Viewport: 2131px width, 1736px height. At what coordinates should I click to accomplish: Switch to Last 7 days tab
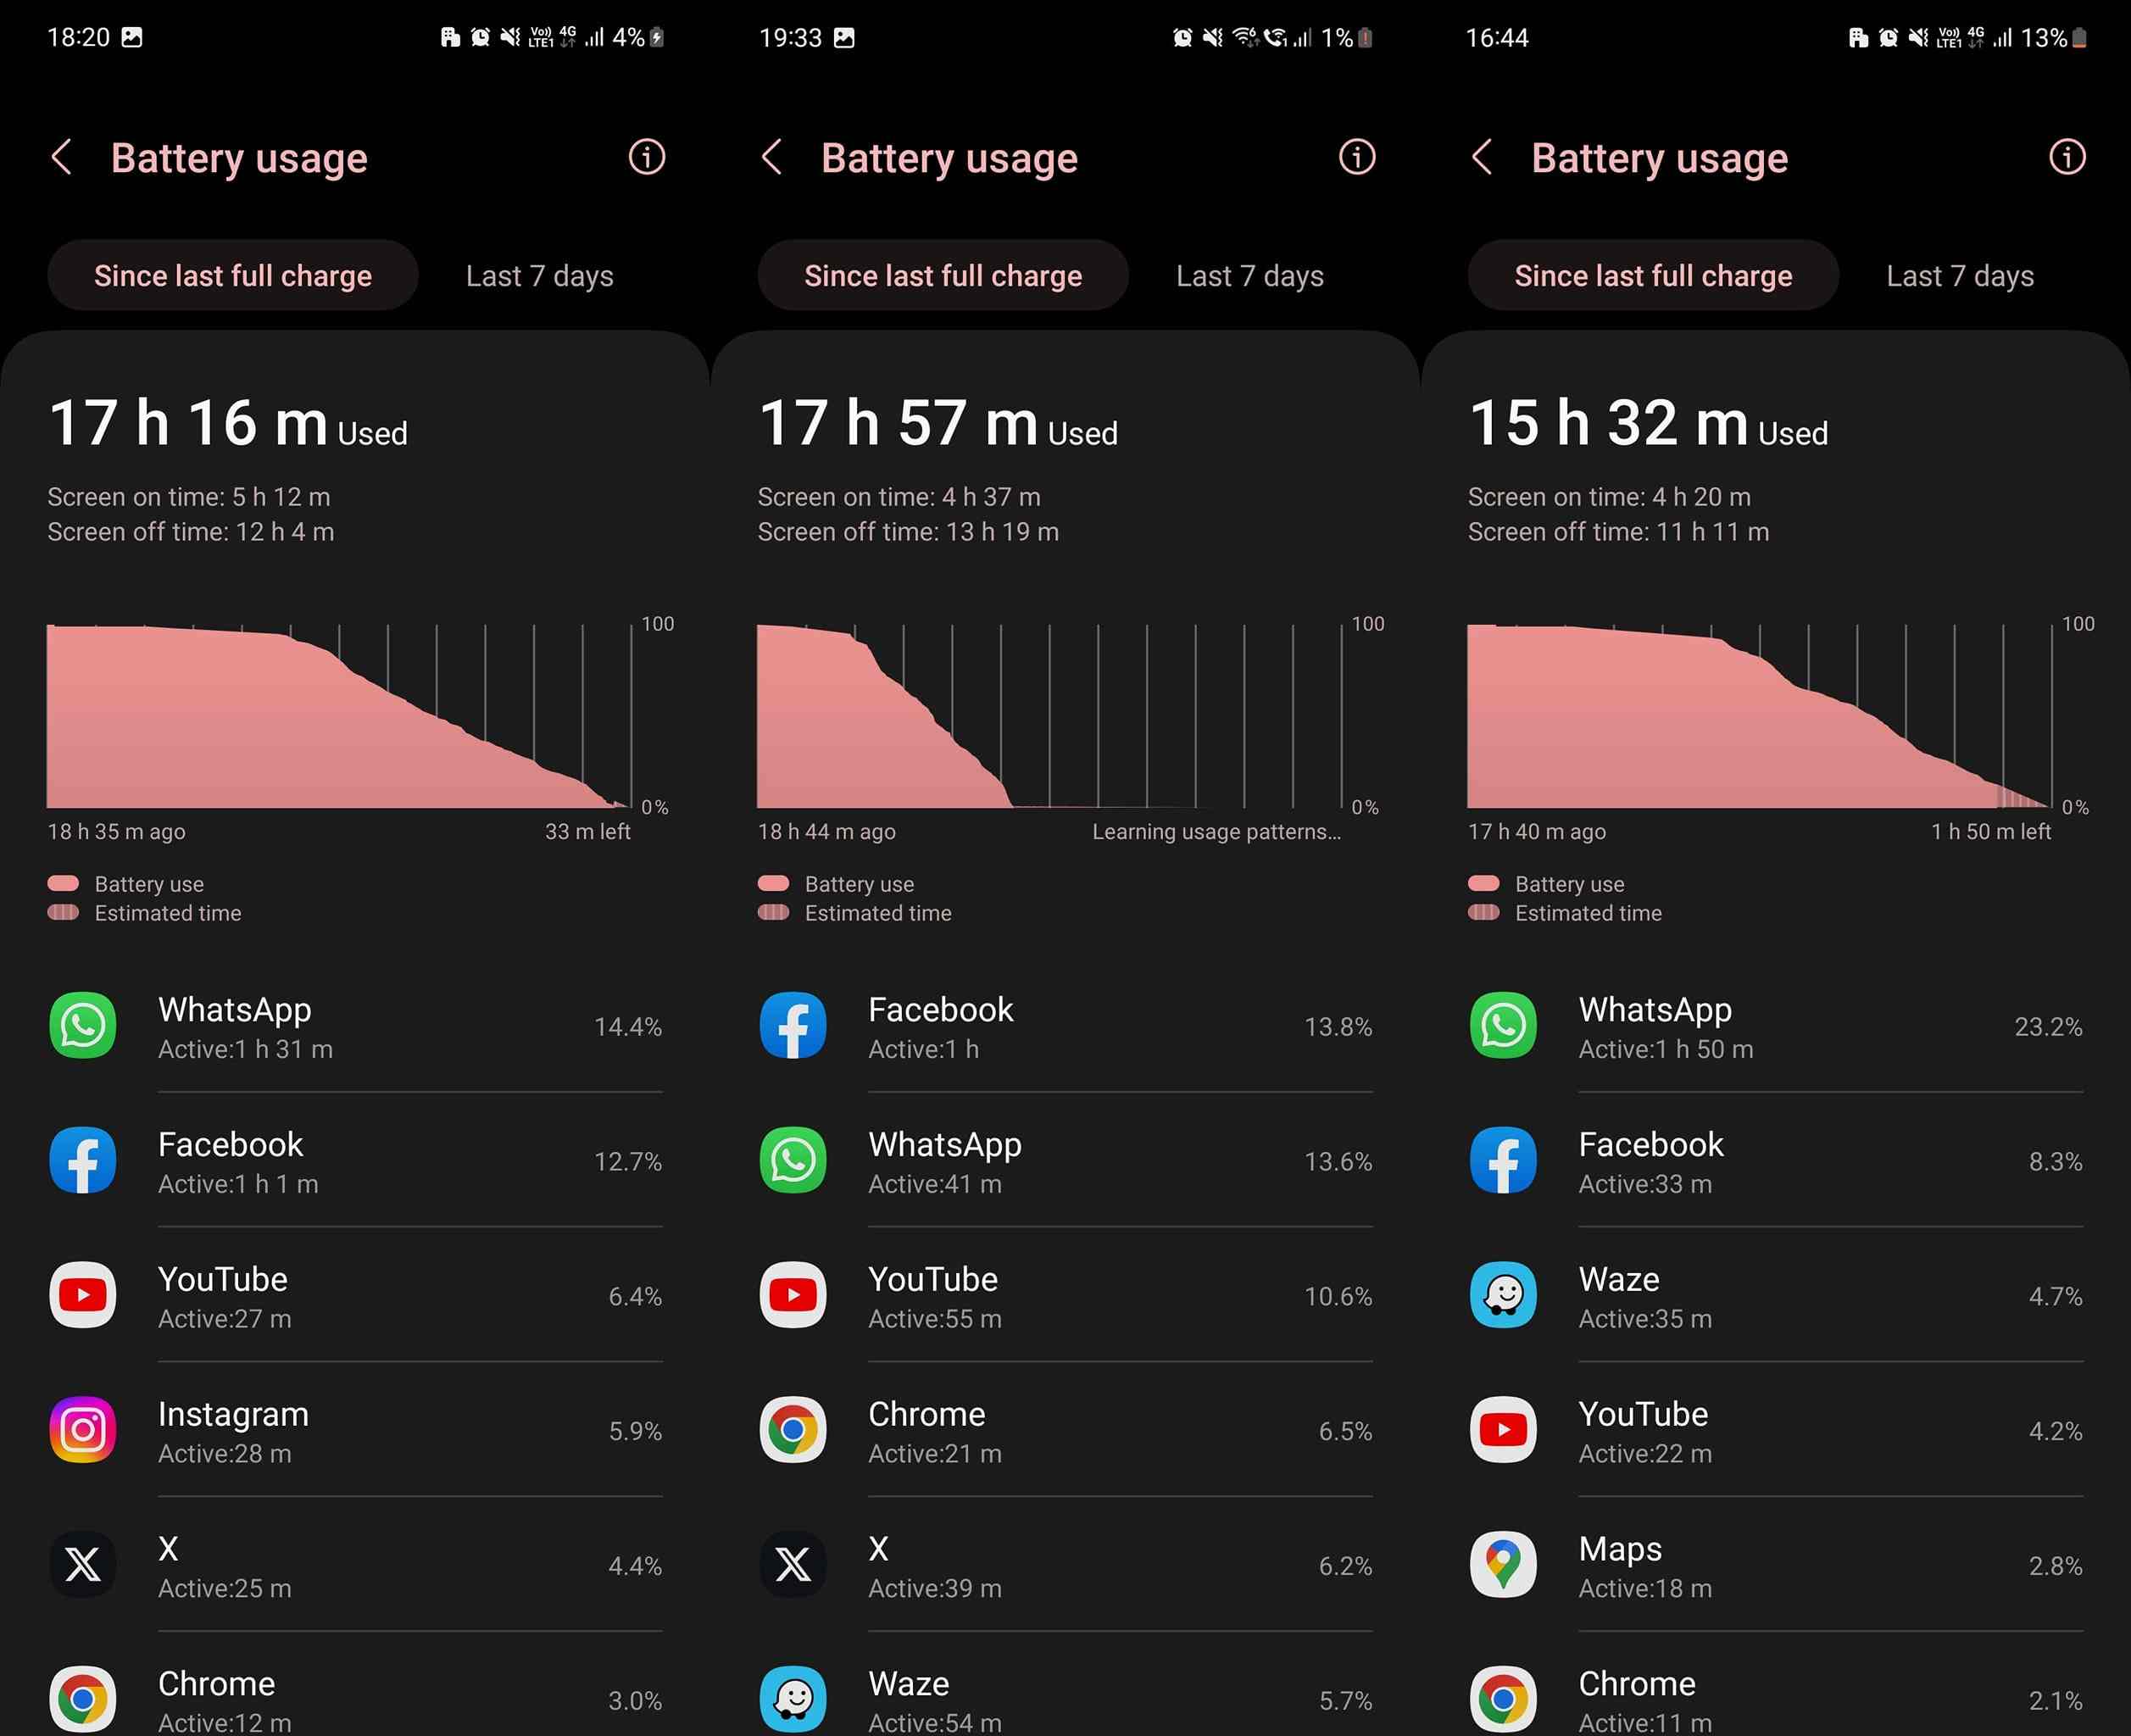540,275
